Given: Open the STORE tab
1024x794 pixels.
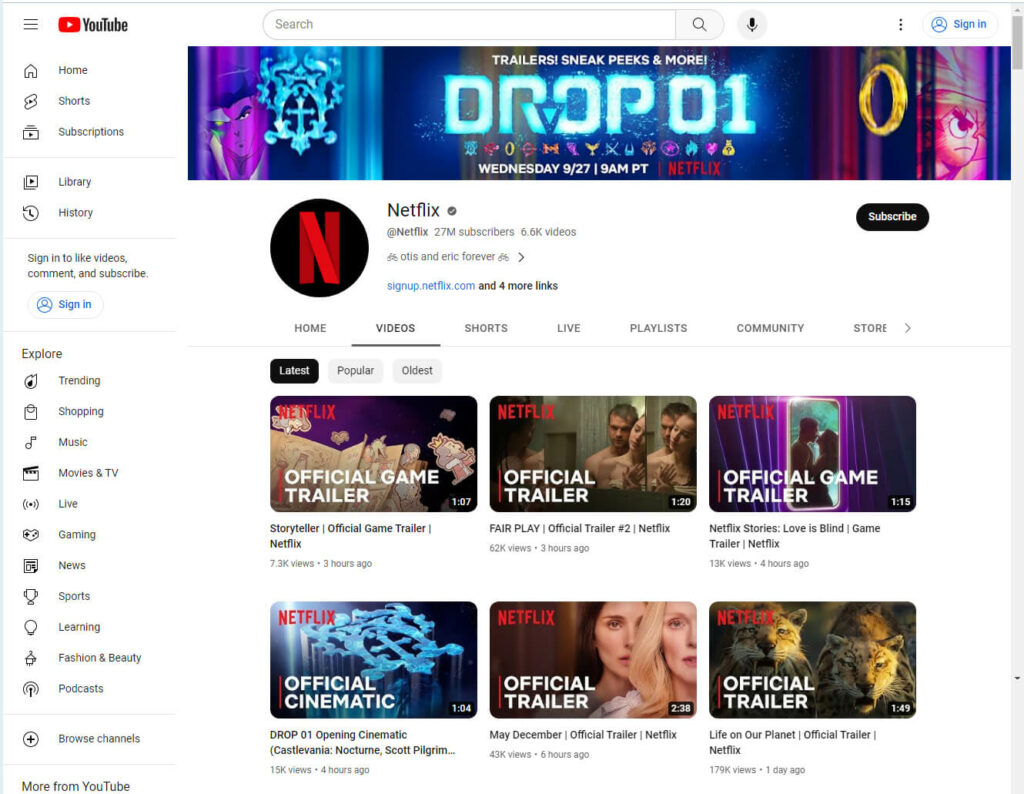Looking at the screenshot, I should (x=869, y=328).
